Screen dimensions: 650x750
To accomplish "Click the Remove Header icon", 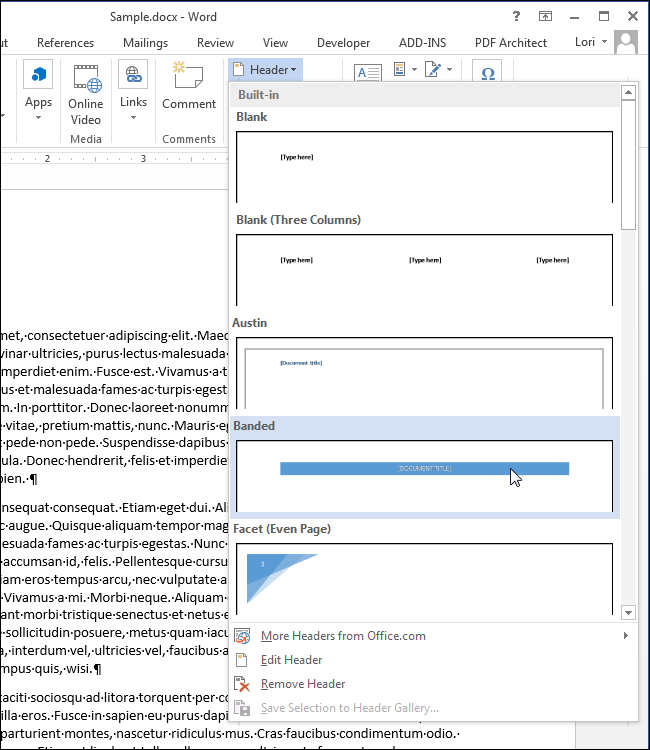I will [242, 684].
